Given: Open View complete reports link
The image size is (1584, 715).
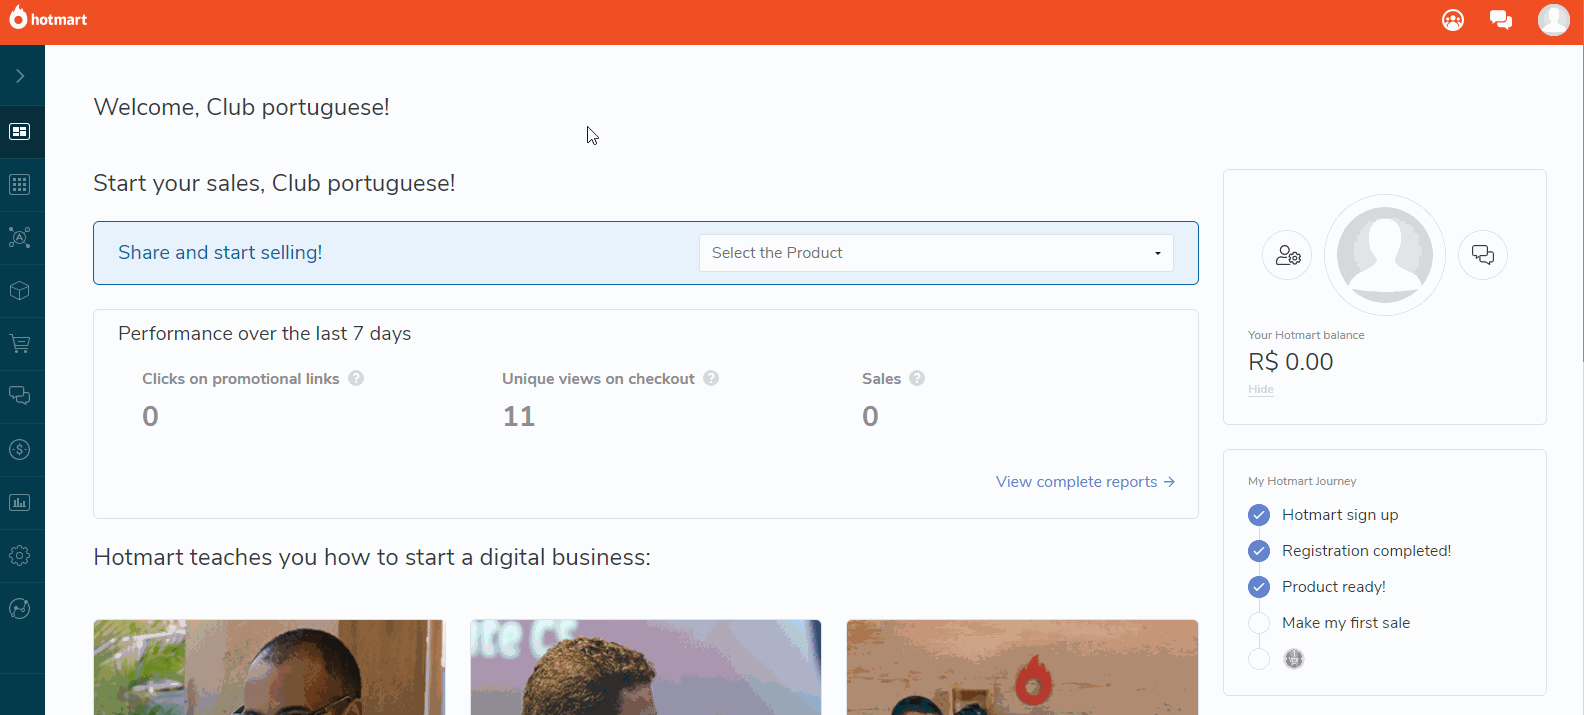Looking at the screenshot, I should tap(1085, 482).
